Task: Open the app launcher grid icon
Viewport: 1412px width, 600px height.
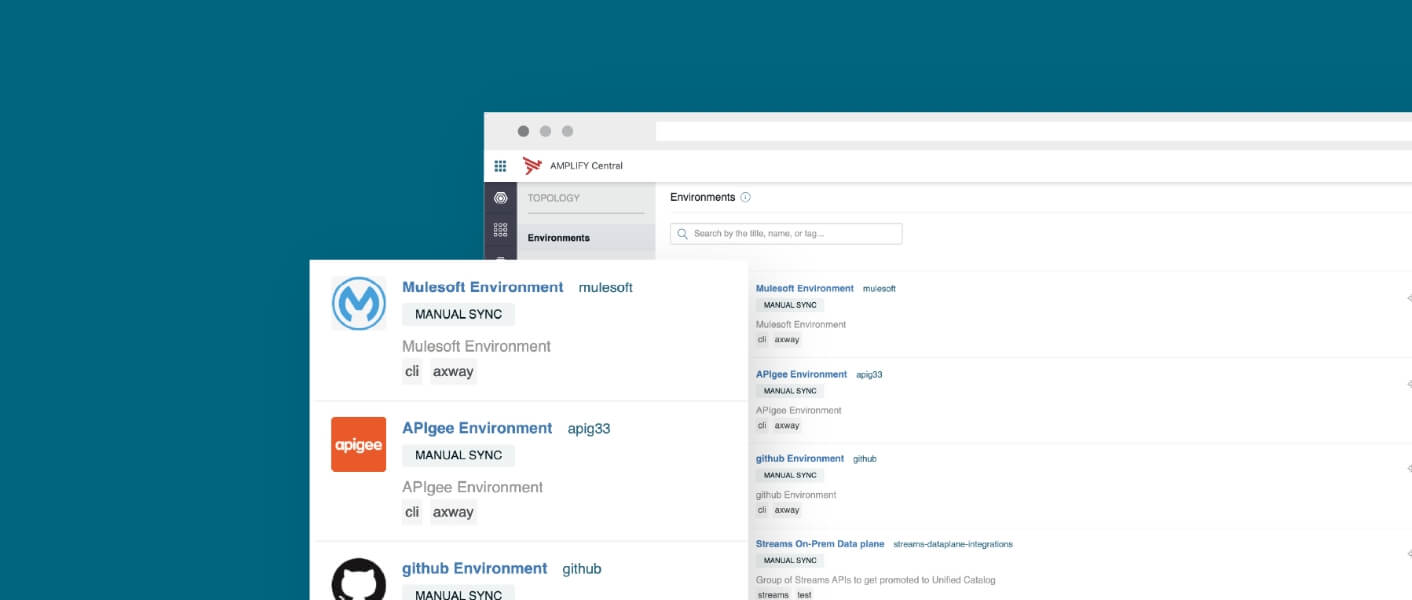Action: point(500,166)
